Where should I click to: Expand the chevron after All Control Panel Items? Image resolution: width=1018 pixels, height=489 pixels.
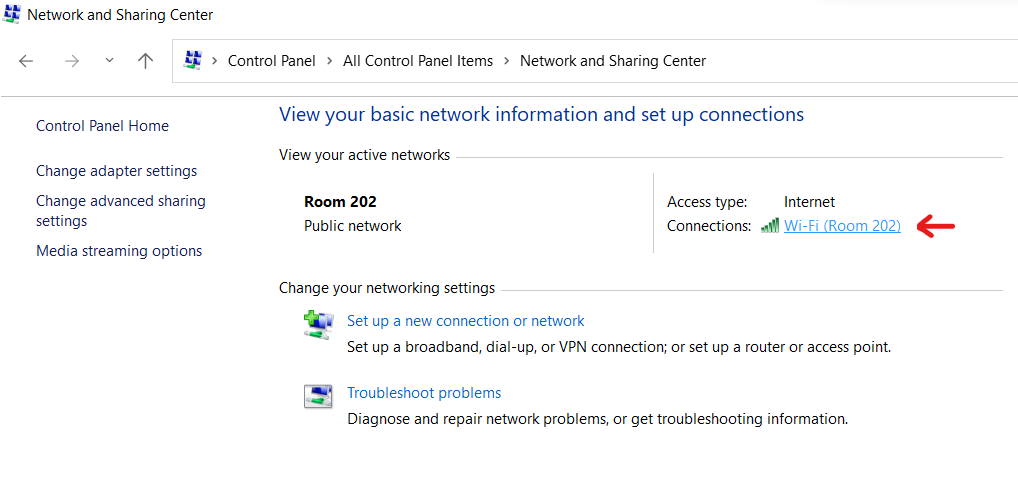pyautogui.click(x=506, y=61)
